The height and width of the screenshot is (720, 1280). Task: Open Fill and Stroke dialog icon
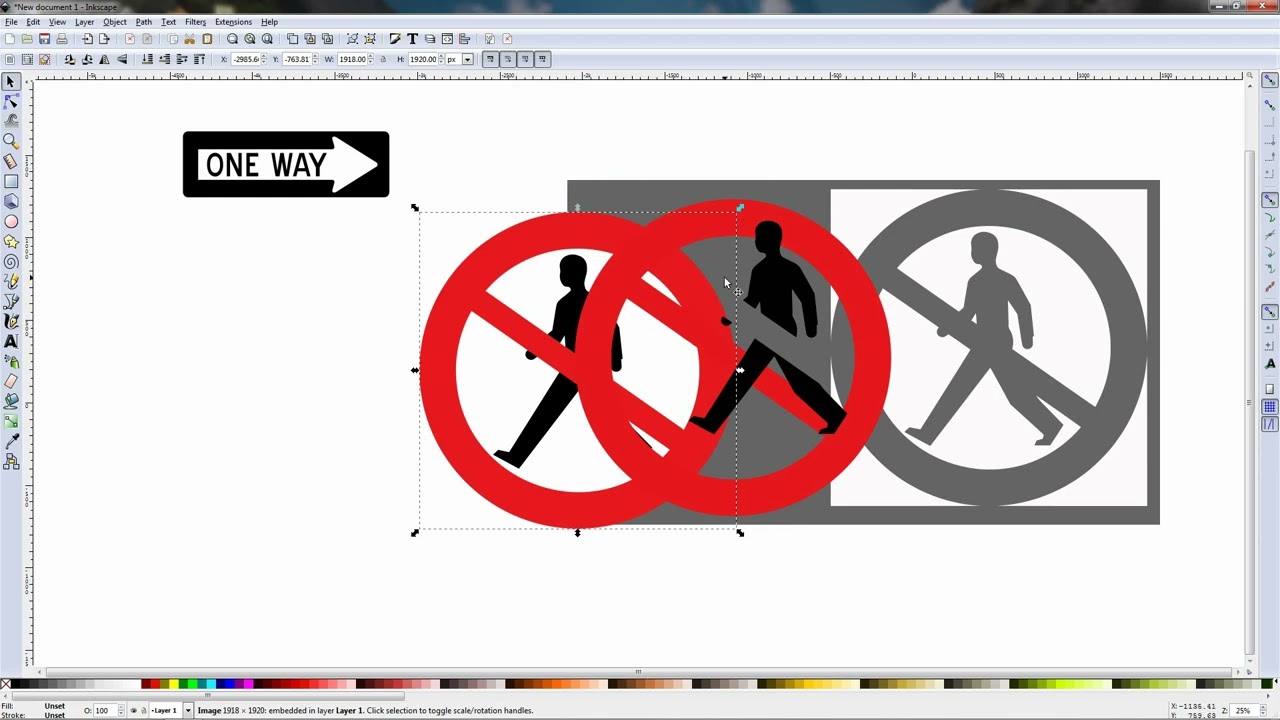tap(395, 39)
